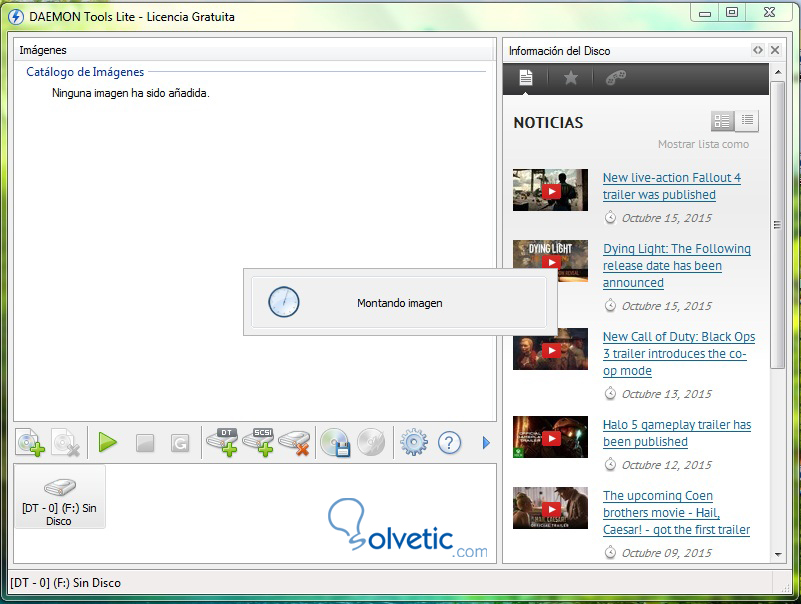Maximize the DAEMON Tools Lite window

pos(732,13)
